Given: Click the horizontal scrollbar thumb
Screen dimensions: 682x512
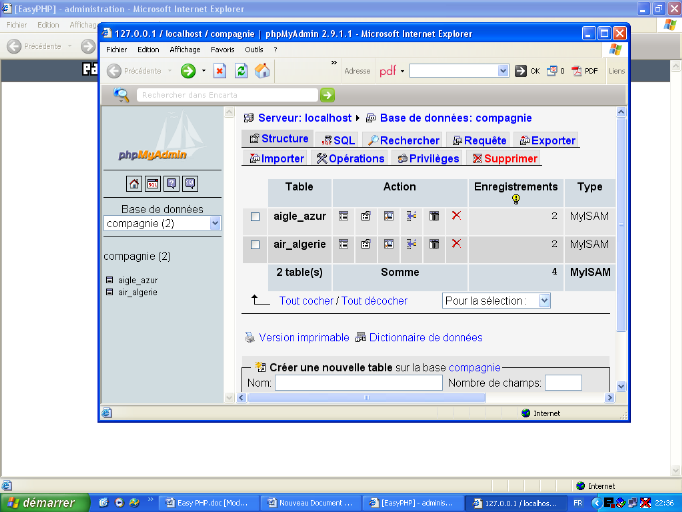Looking at the screenshot, I should tap(366, 397).
